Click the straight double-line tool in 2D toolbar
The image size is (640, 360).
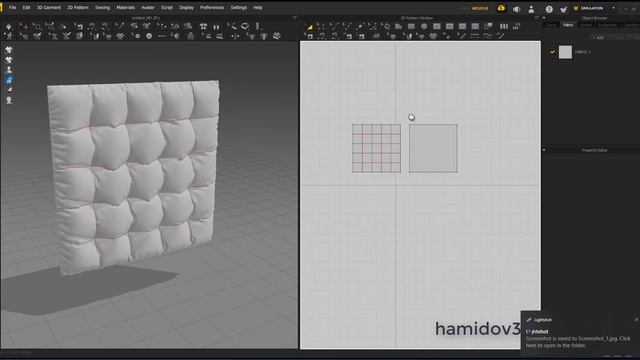click(x=474, y=36)
